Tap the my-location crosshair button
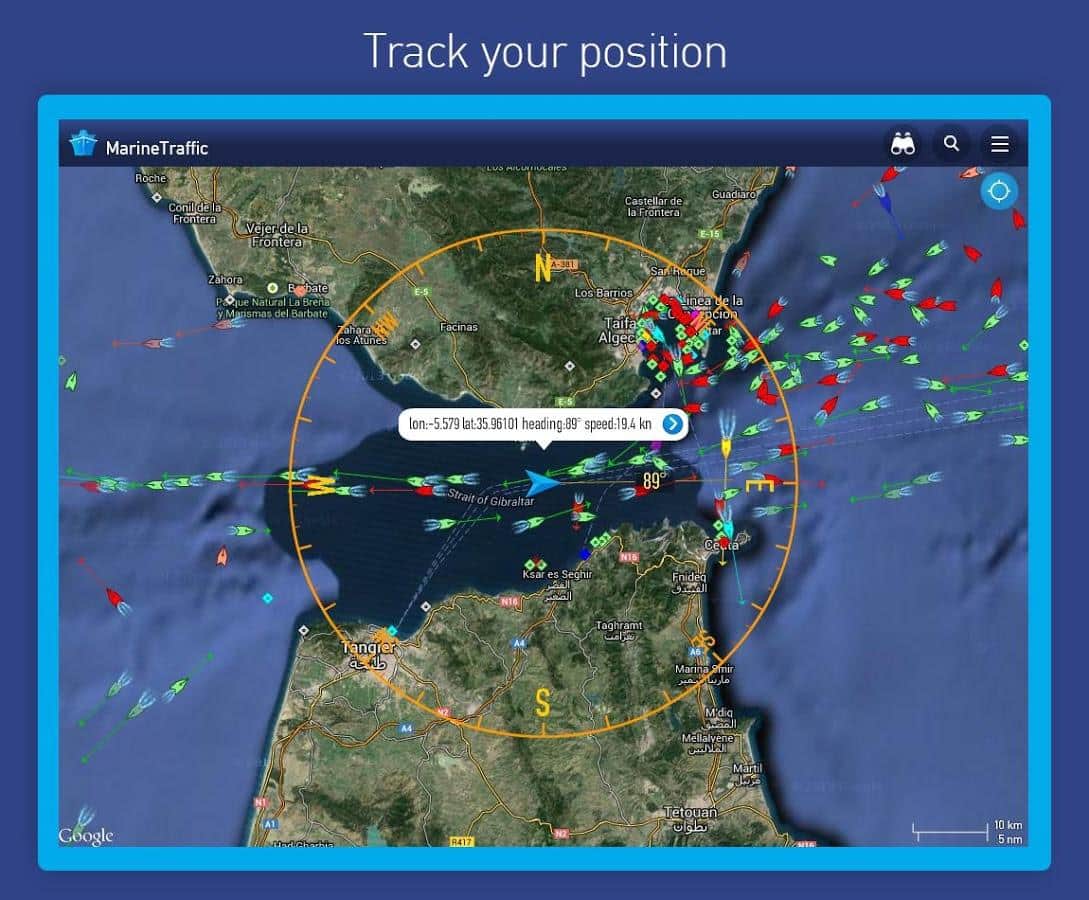The image size is (1089, 900). 998,191
